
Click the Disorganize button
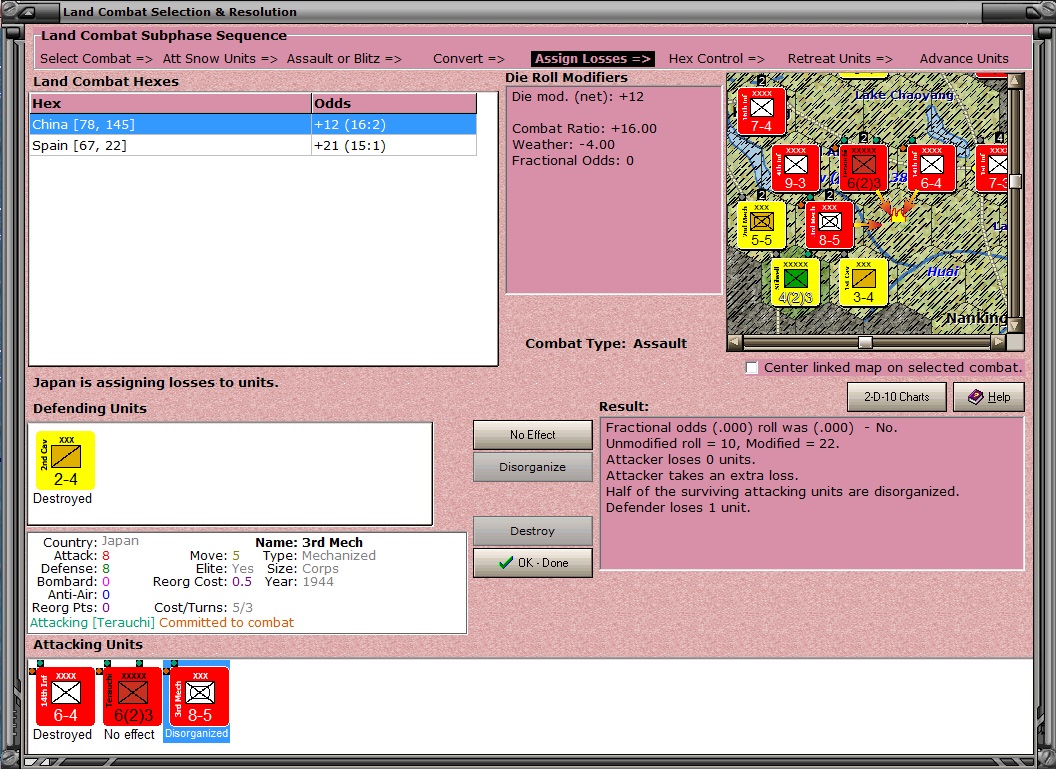tap(533, 467)
